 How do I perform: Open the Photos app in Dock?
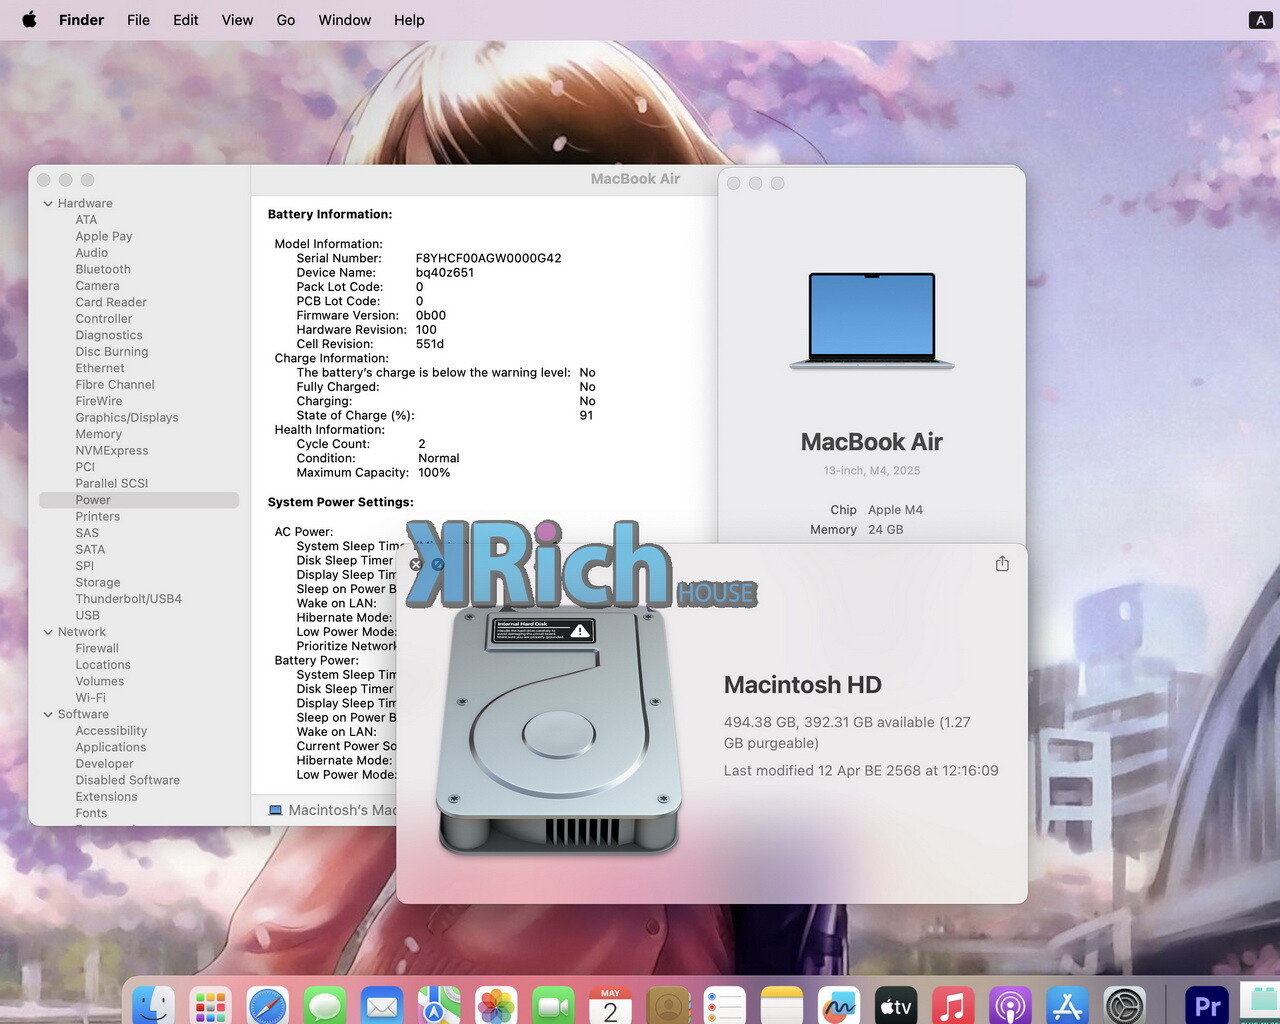[496, 1005]
